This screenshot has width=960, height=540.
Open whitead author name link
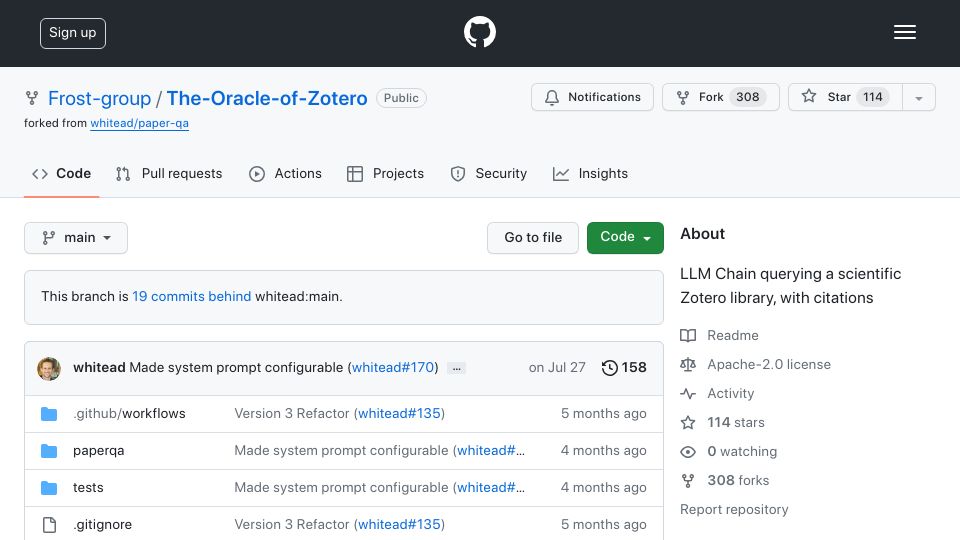point(99,367)
